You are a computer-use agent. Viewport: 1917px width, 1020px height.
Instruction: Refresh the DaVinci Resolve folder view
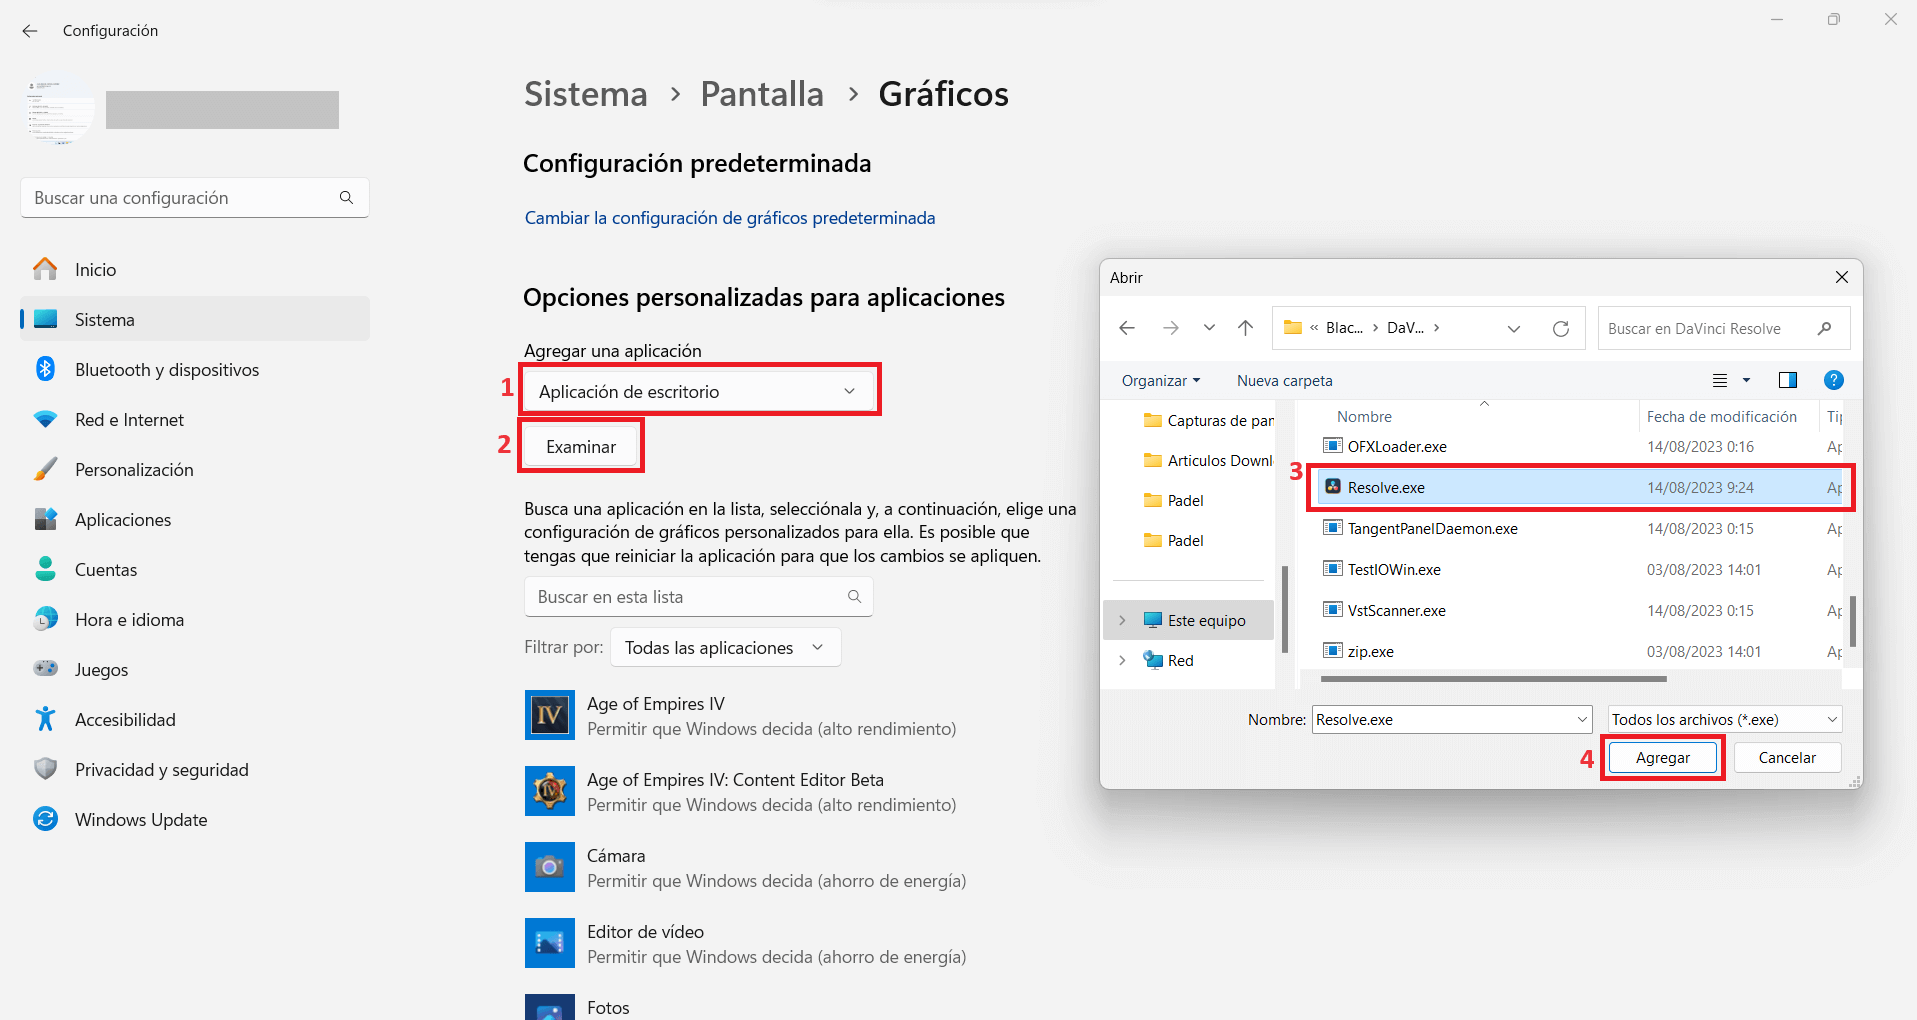click(x=1561, y=328)
